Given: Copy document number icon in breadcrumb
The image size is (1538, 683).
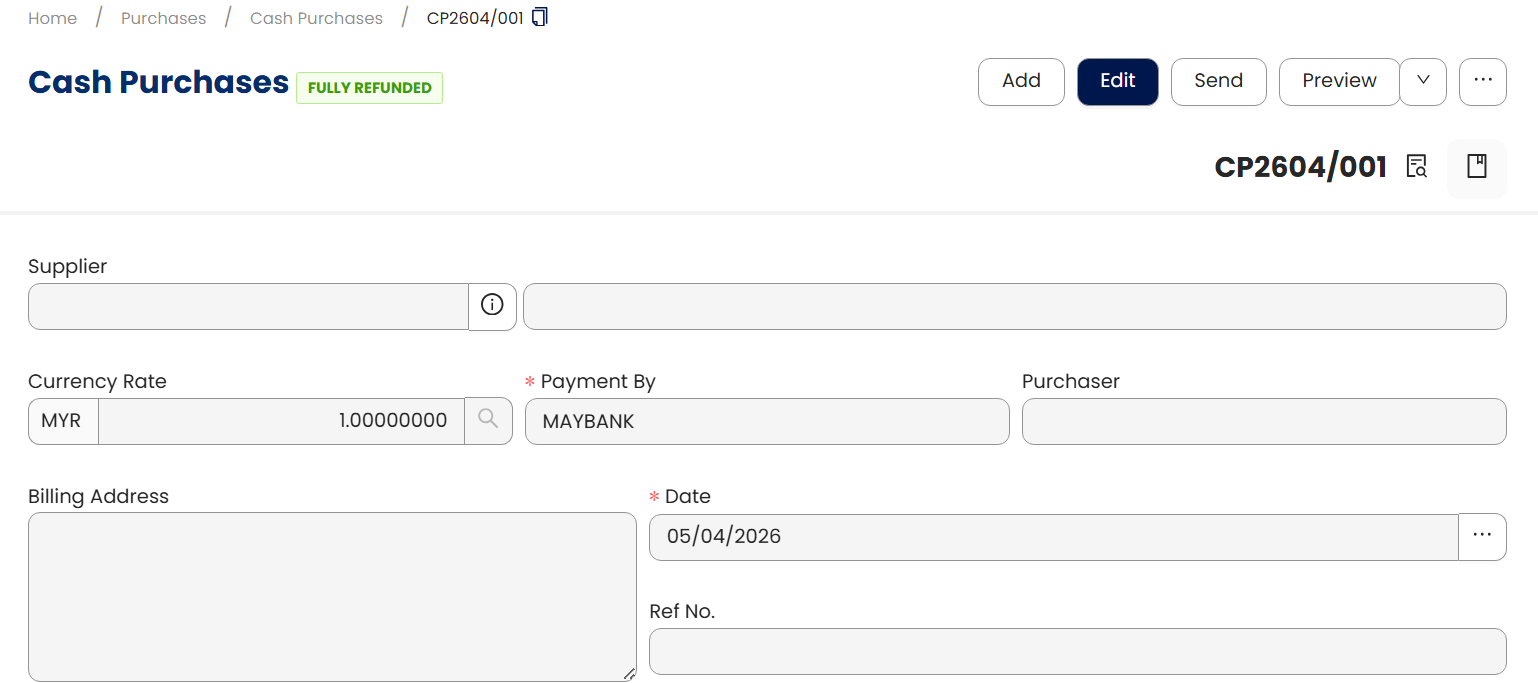Looking at the screenshot, I should 540,17.
